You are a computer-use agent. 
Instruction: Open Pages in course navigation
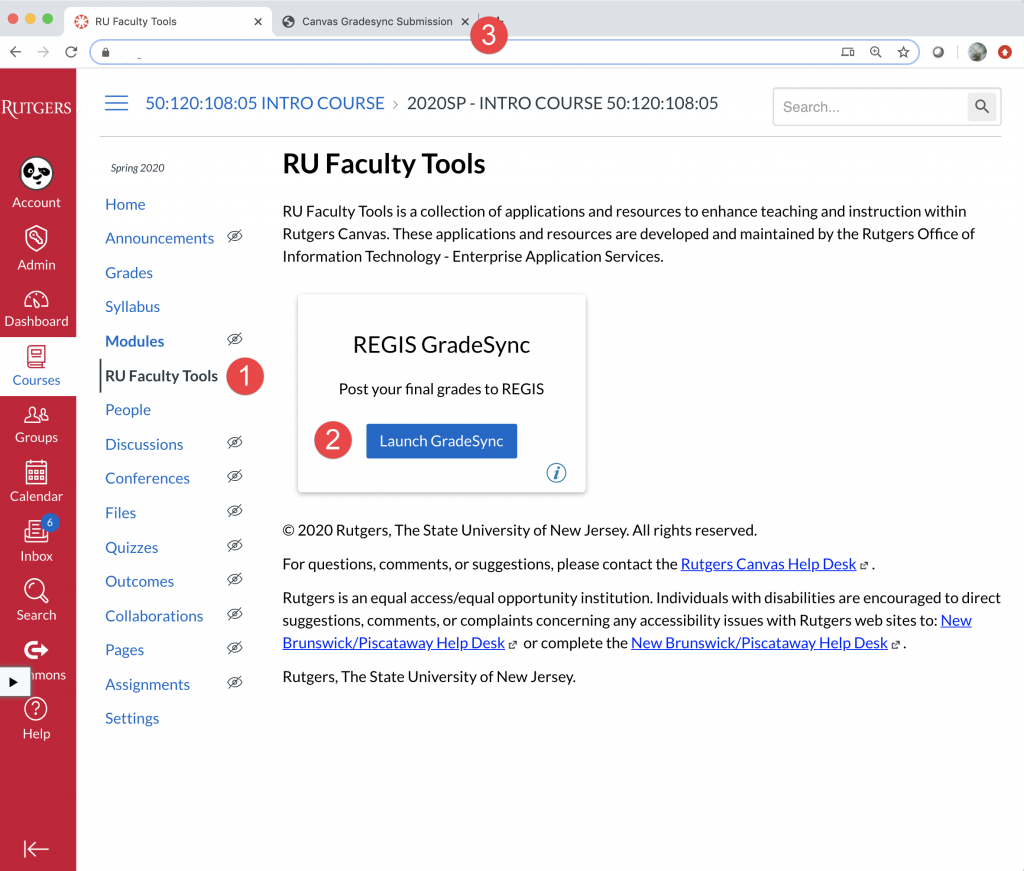(125, 650)
